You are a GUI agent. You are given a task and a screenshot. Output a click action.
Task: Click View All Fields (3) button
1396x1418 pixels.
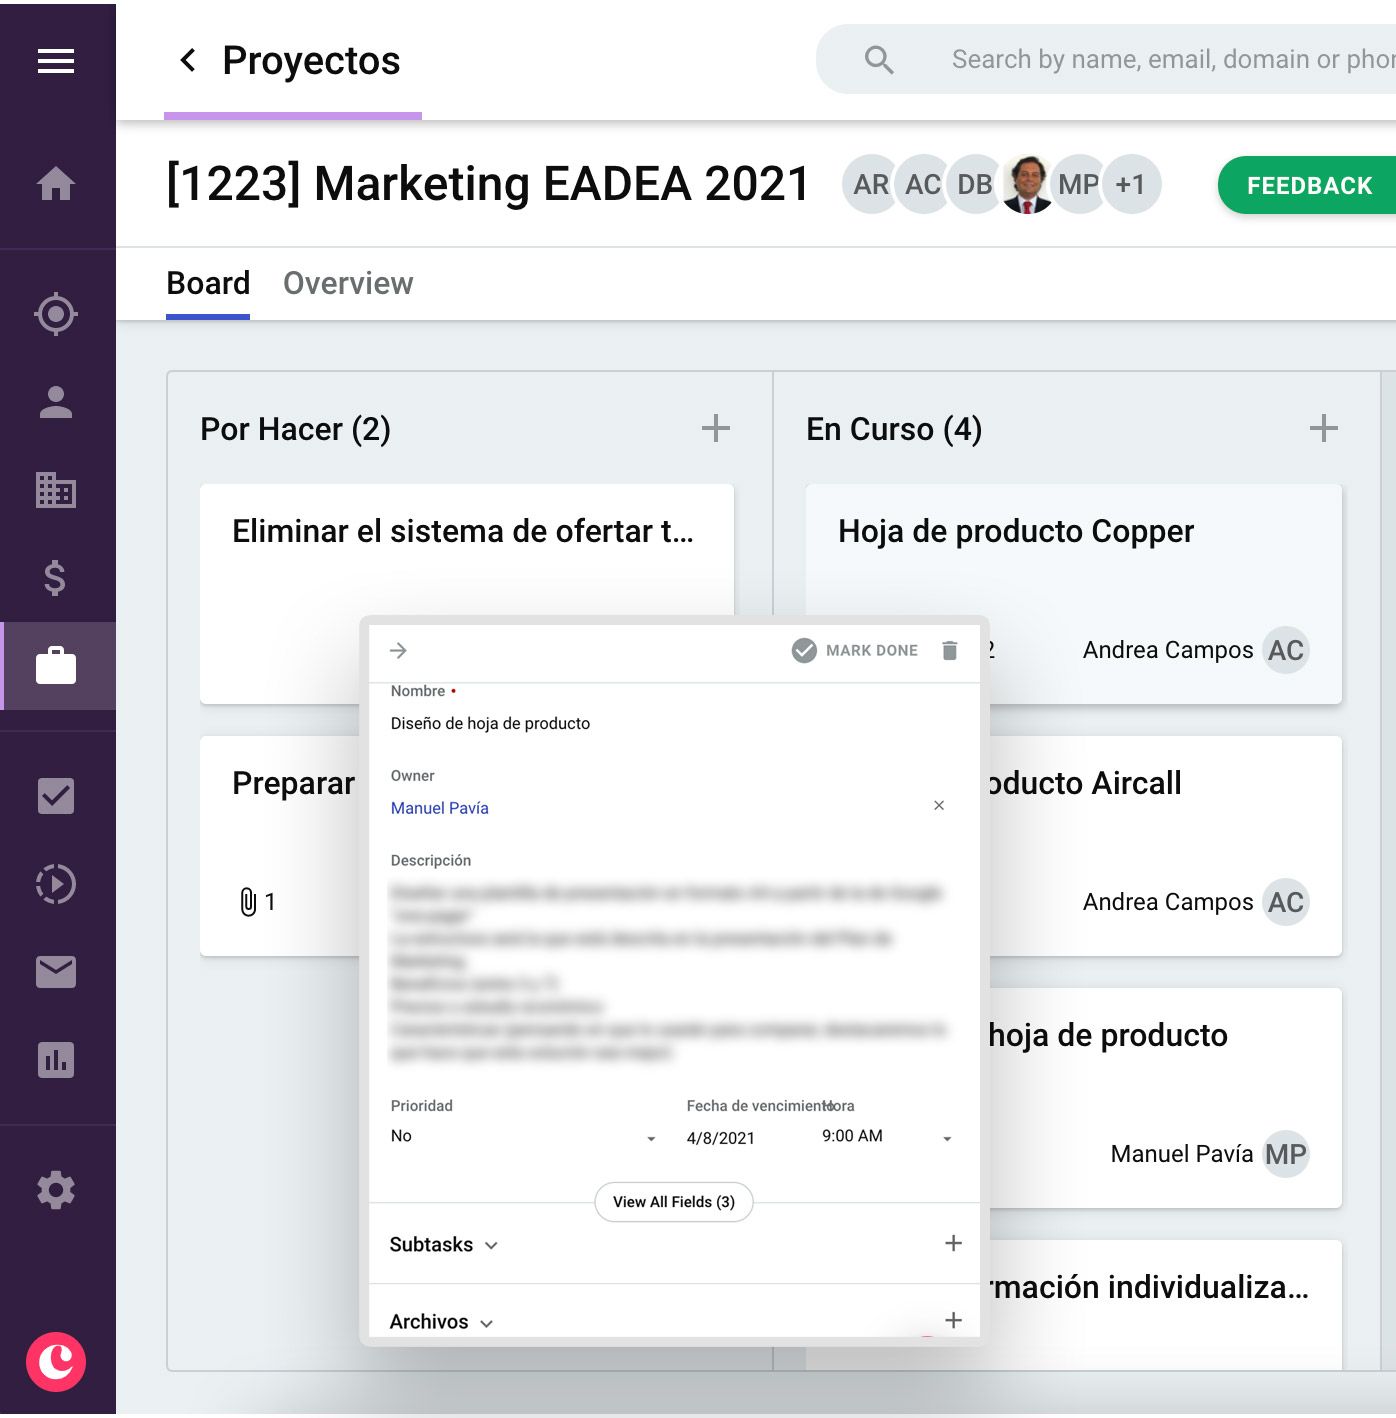674,1202
